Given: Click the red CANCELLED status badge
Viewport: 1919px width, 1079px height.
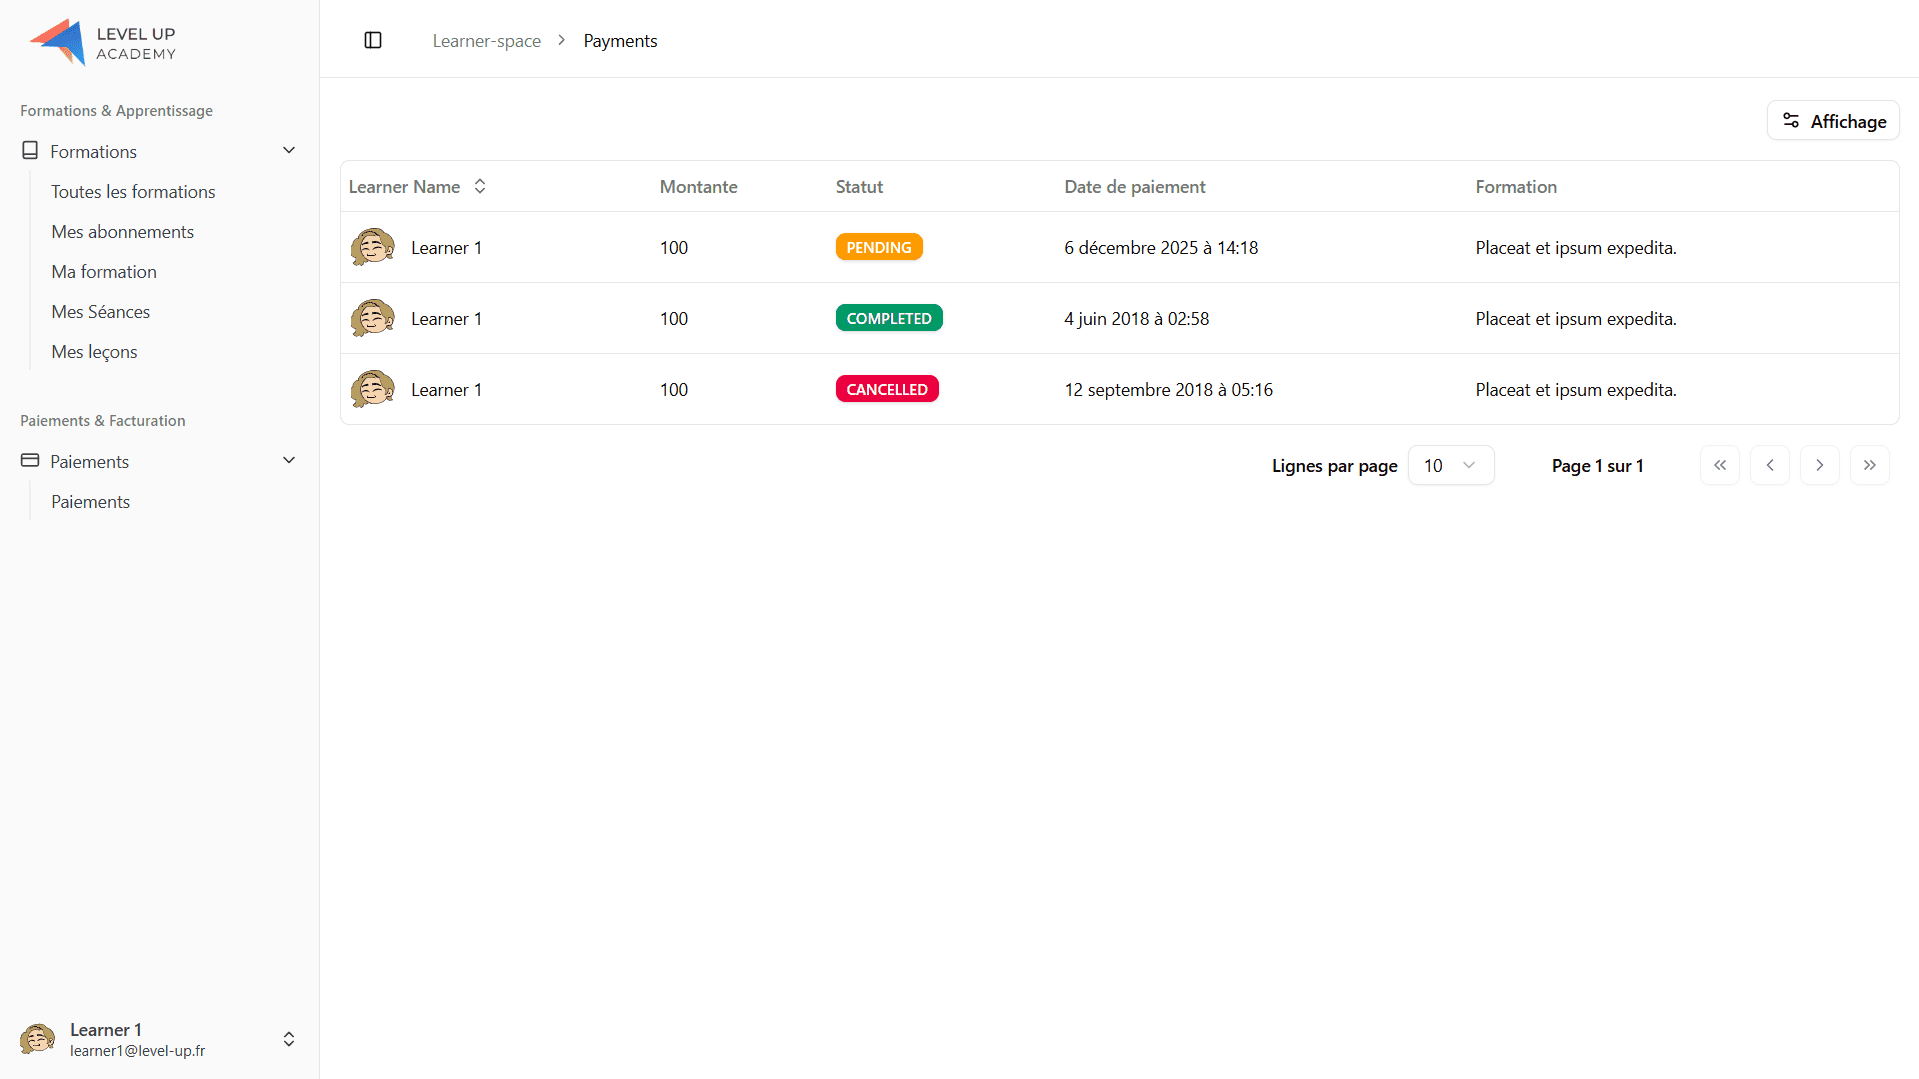Looking at the screenshot, I should tap(886, 389).
